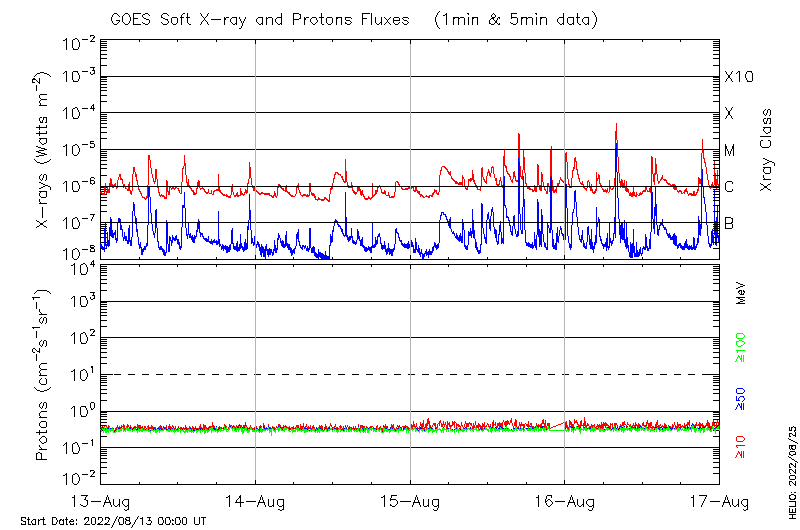Image resolution: width=800 pixels, height=530 pixels.
Task: Select the 15-Aug date label
Action: click(410, 500)
